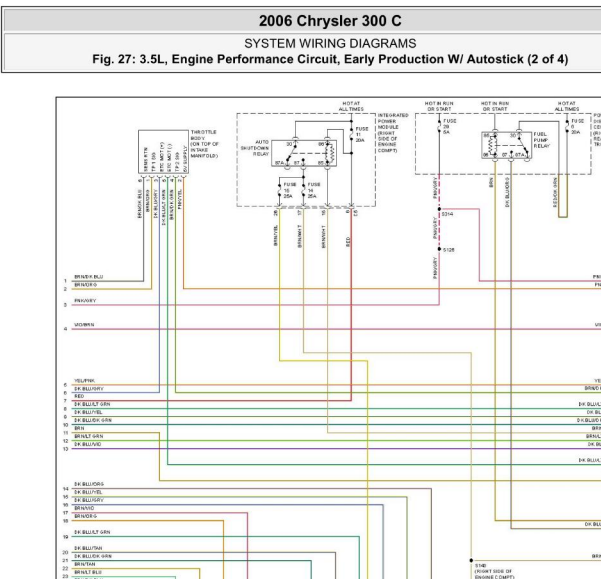Click auto shutdown relay terminal "87A"
601x579 pixels.
click(279, 163)
